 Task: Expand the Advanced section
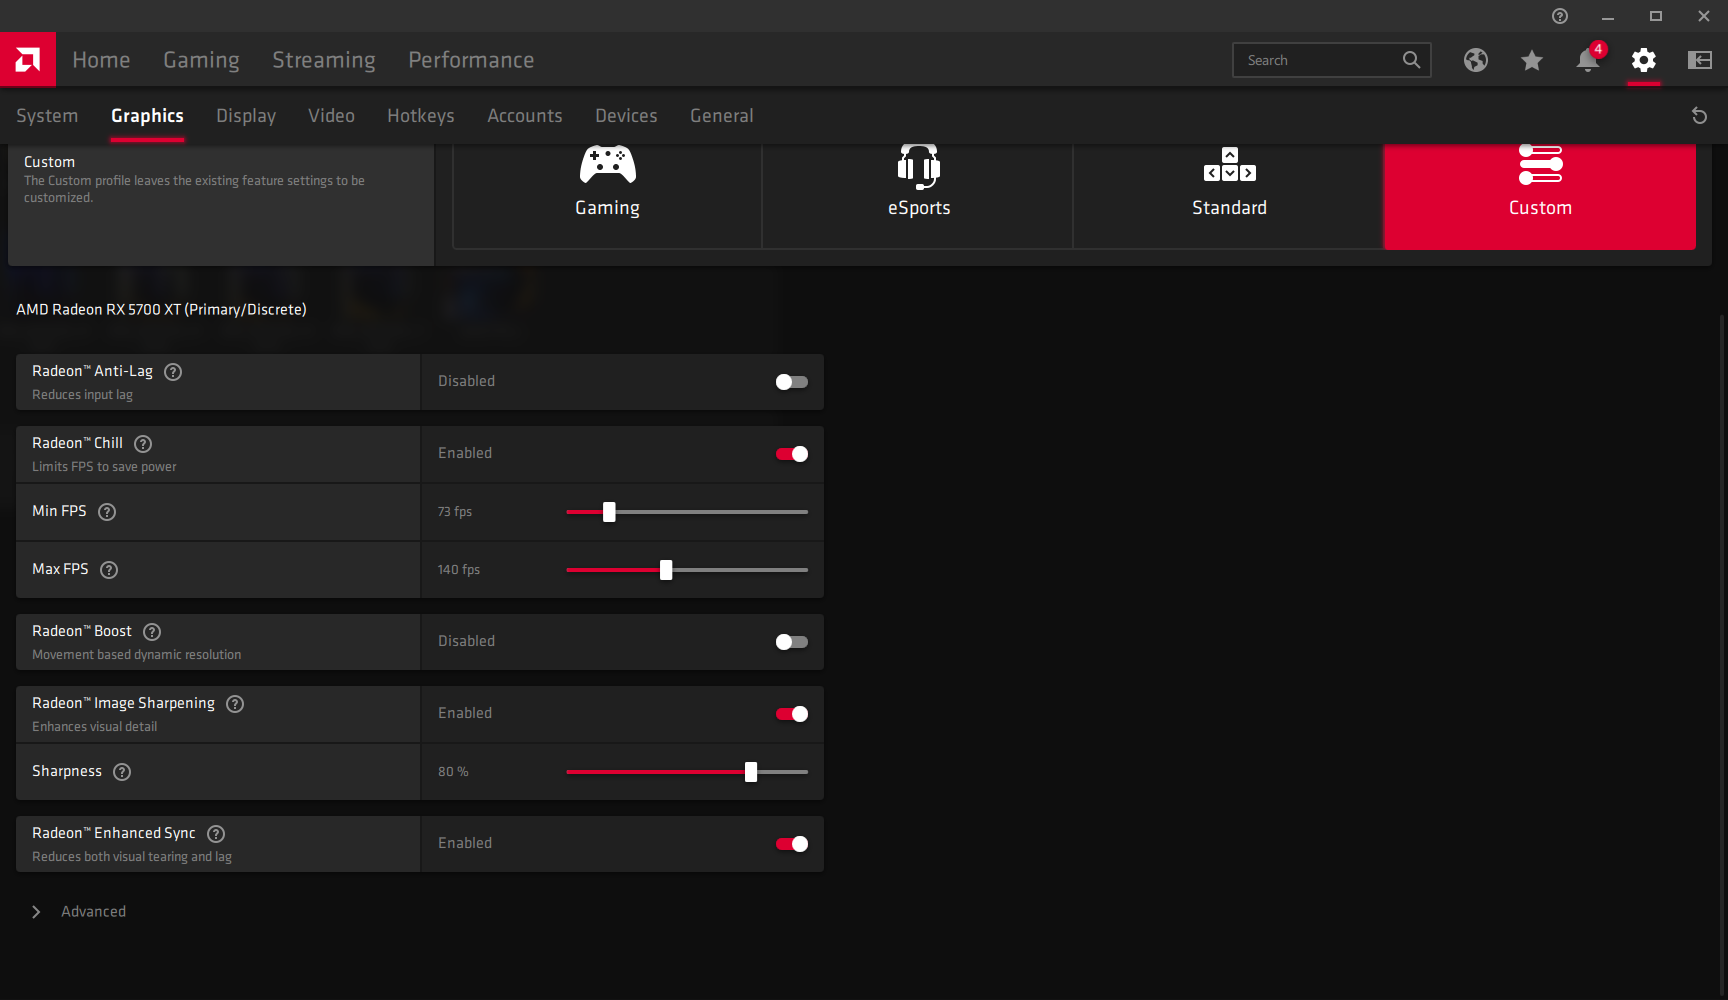point(78,912)
